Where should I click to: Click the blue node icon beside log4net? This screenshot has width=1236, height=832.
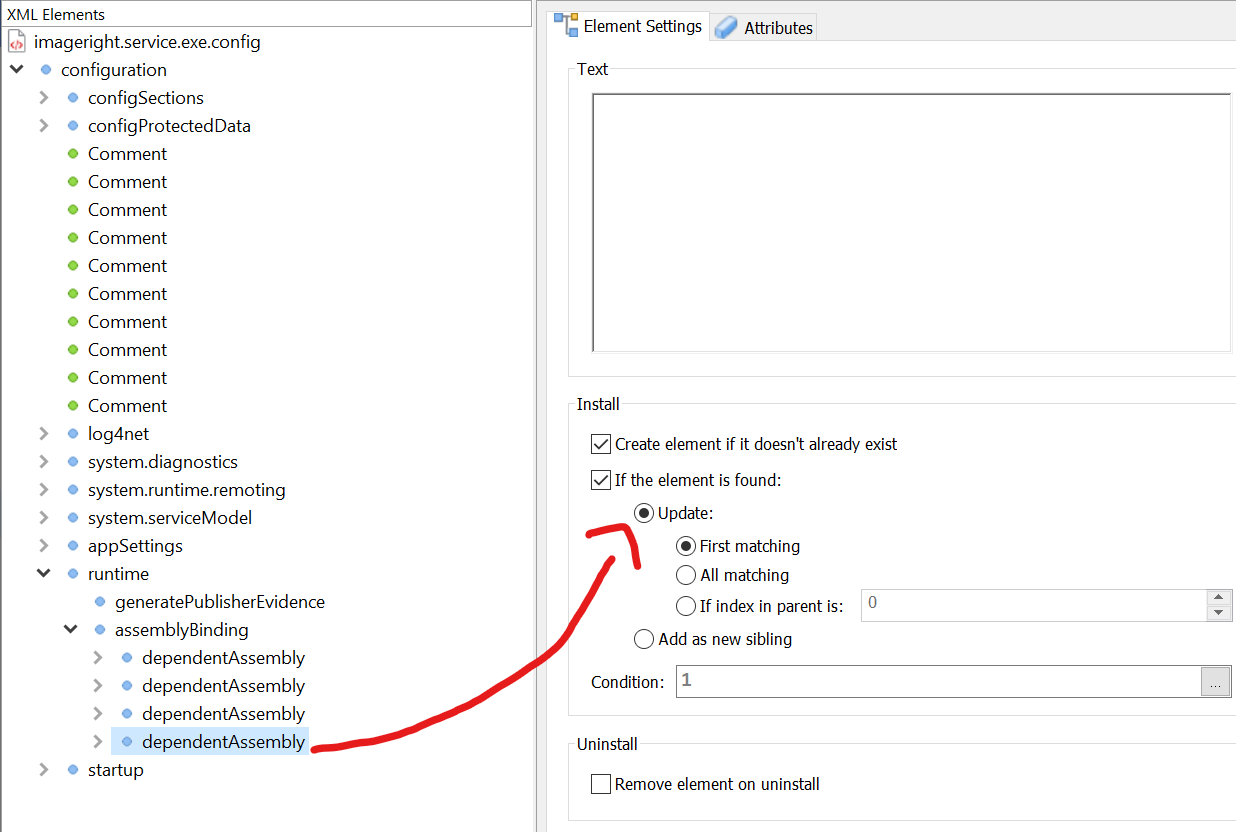pyautogui.click(x=72, y=434)
